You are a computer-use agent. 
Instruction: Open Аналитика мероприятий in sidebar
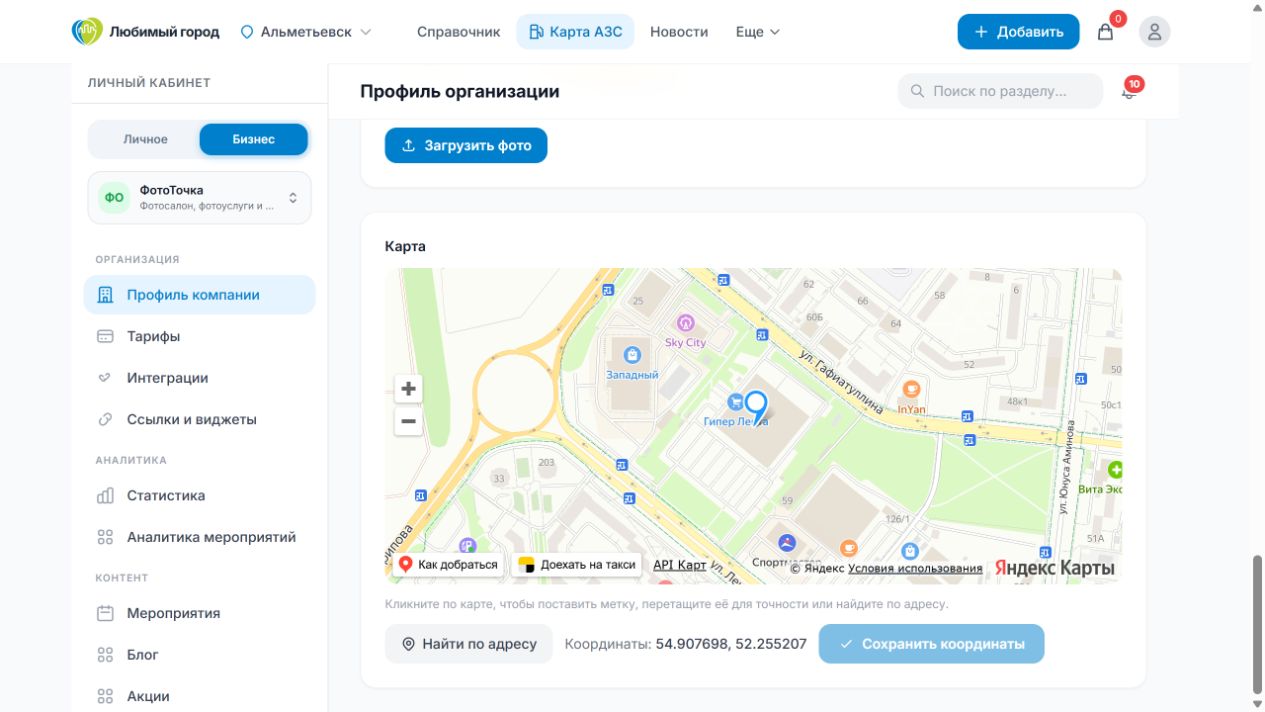point(200,537)
